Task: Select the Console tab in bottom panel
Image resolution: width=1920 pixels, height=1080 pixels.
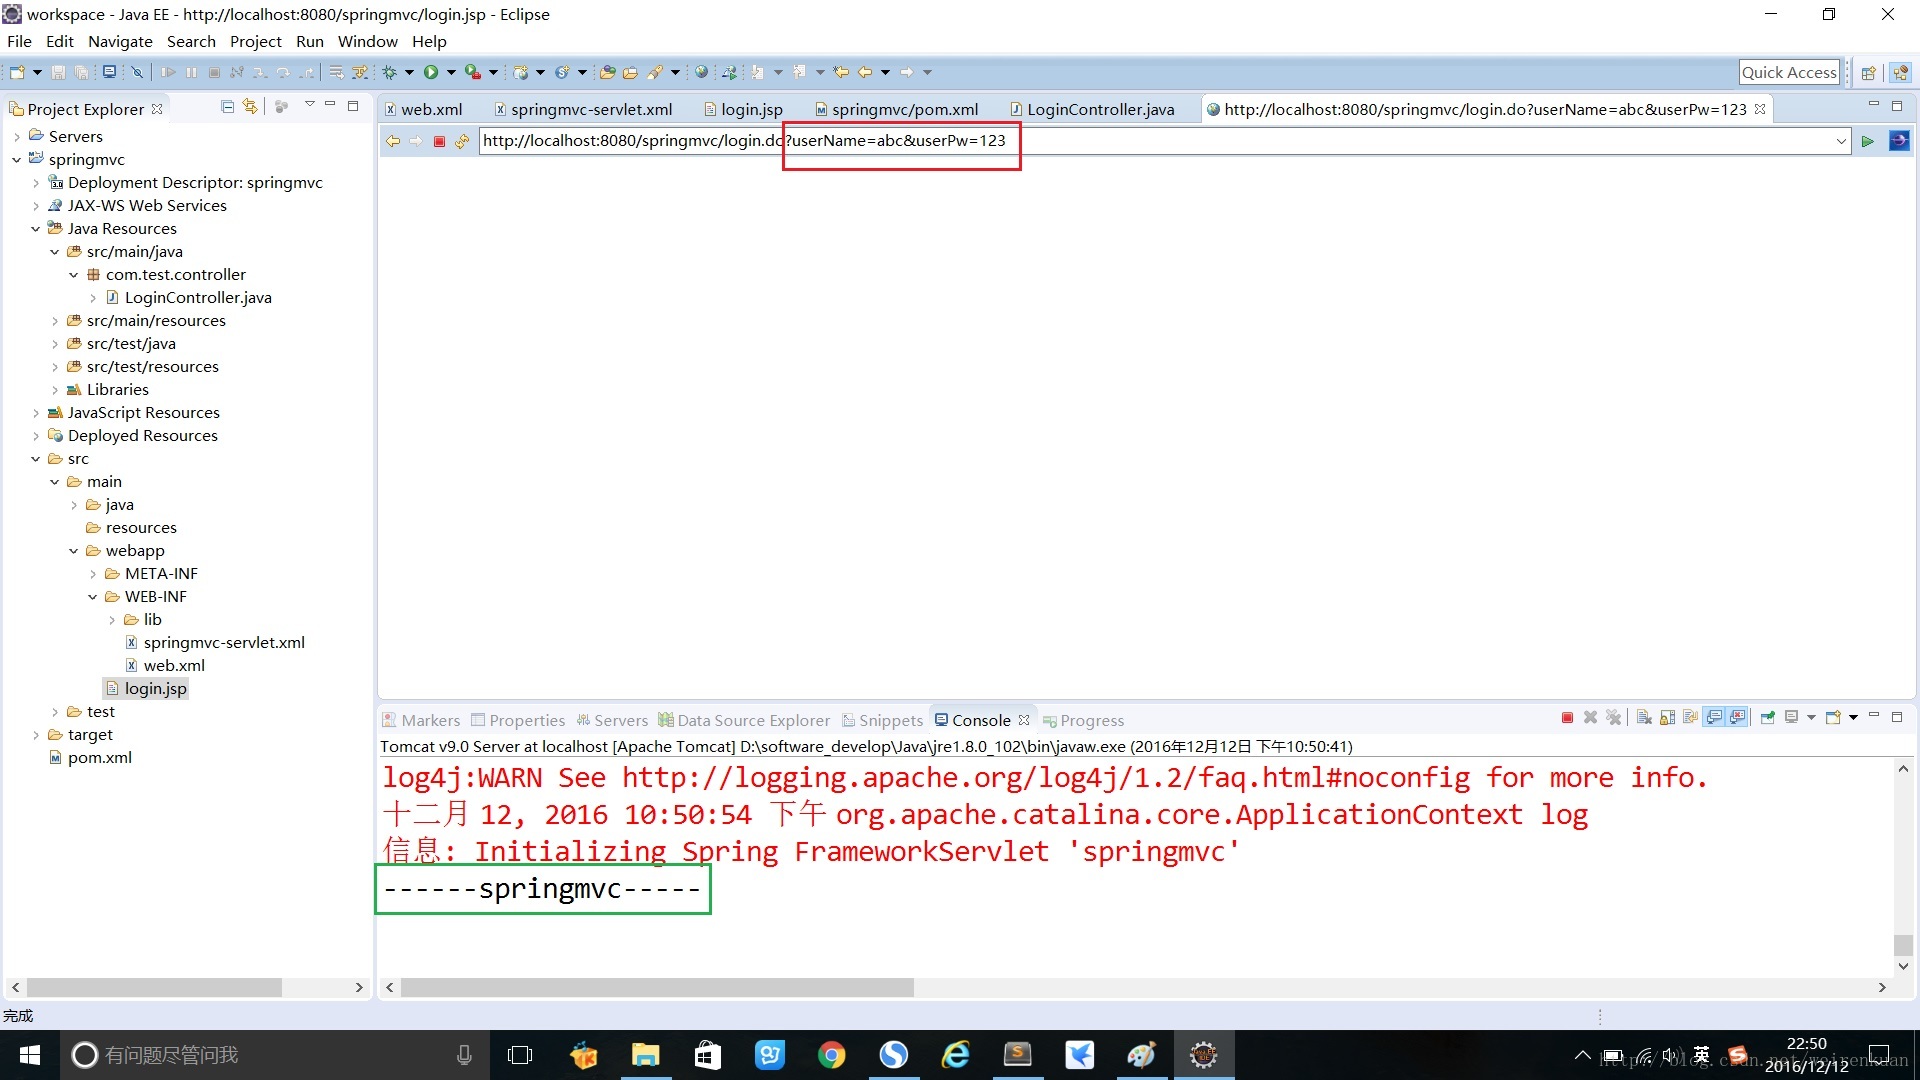Action: point(980,720)
